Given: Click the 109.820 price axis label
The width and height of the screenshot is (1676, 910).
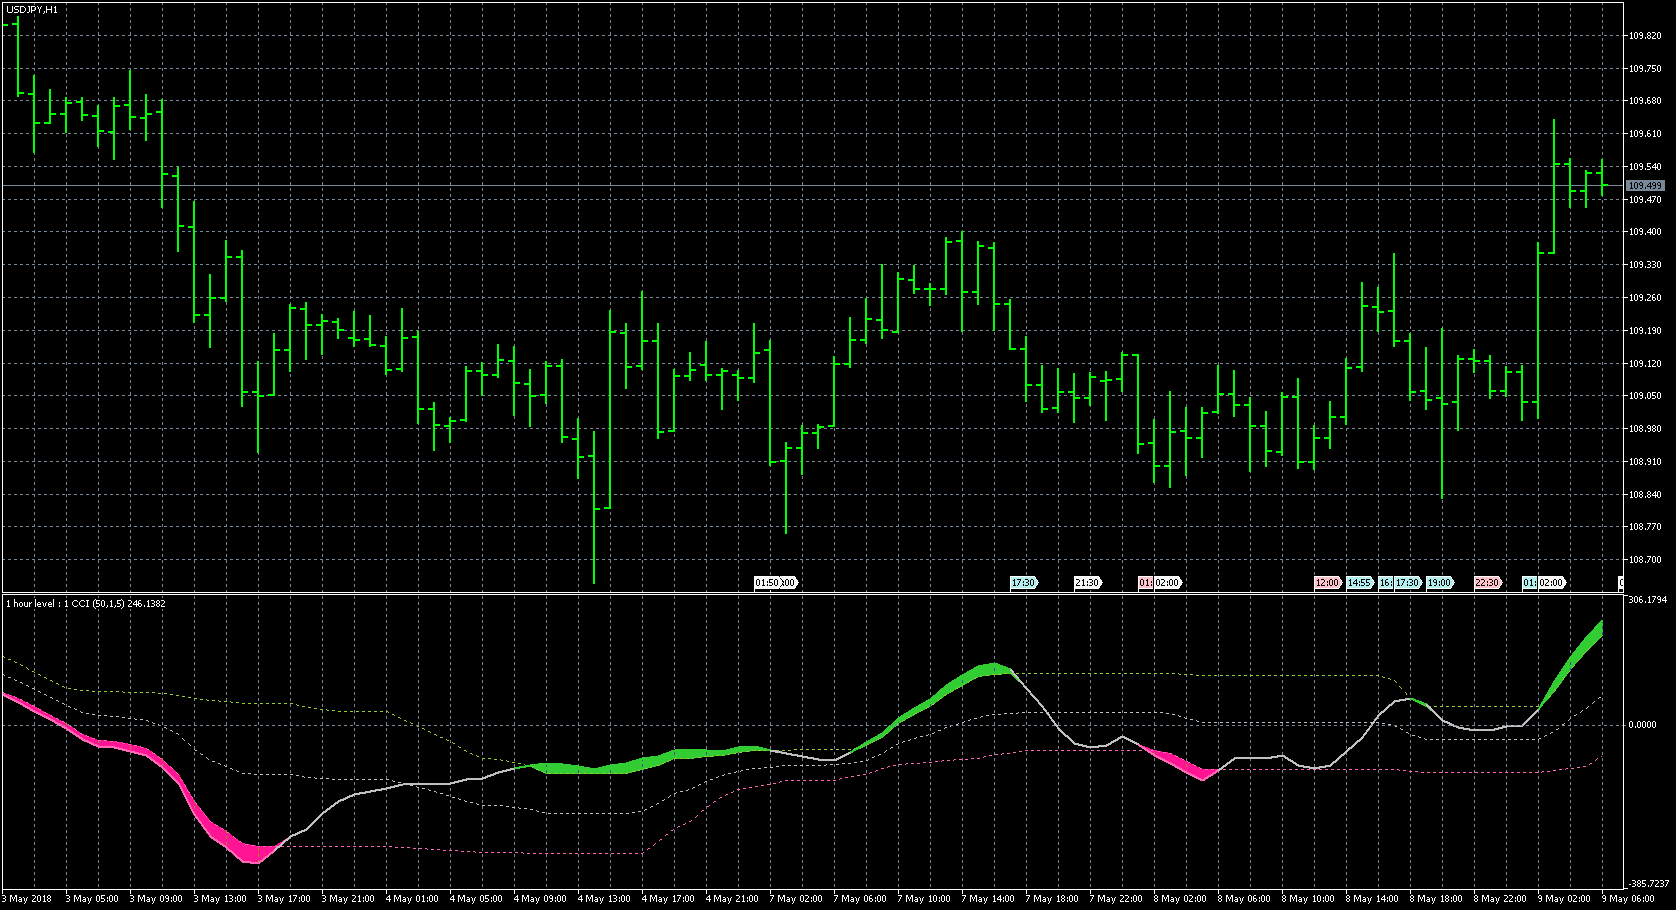Looking at the screenshot, I should [x=1645, y=36].
